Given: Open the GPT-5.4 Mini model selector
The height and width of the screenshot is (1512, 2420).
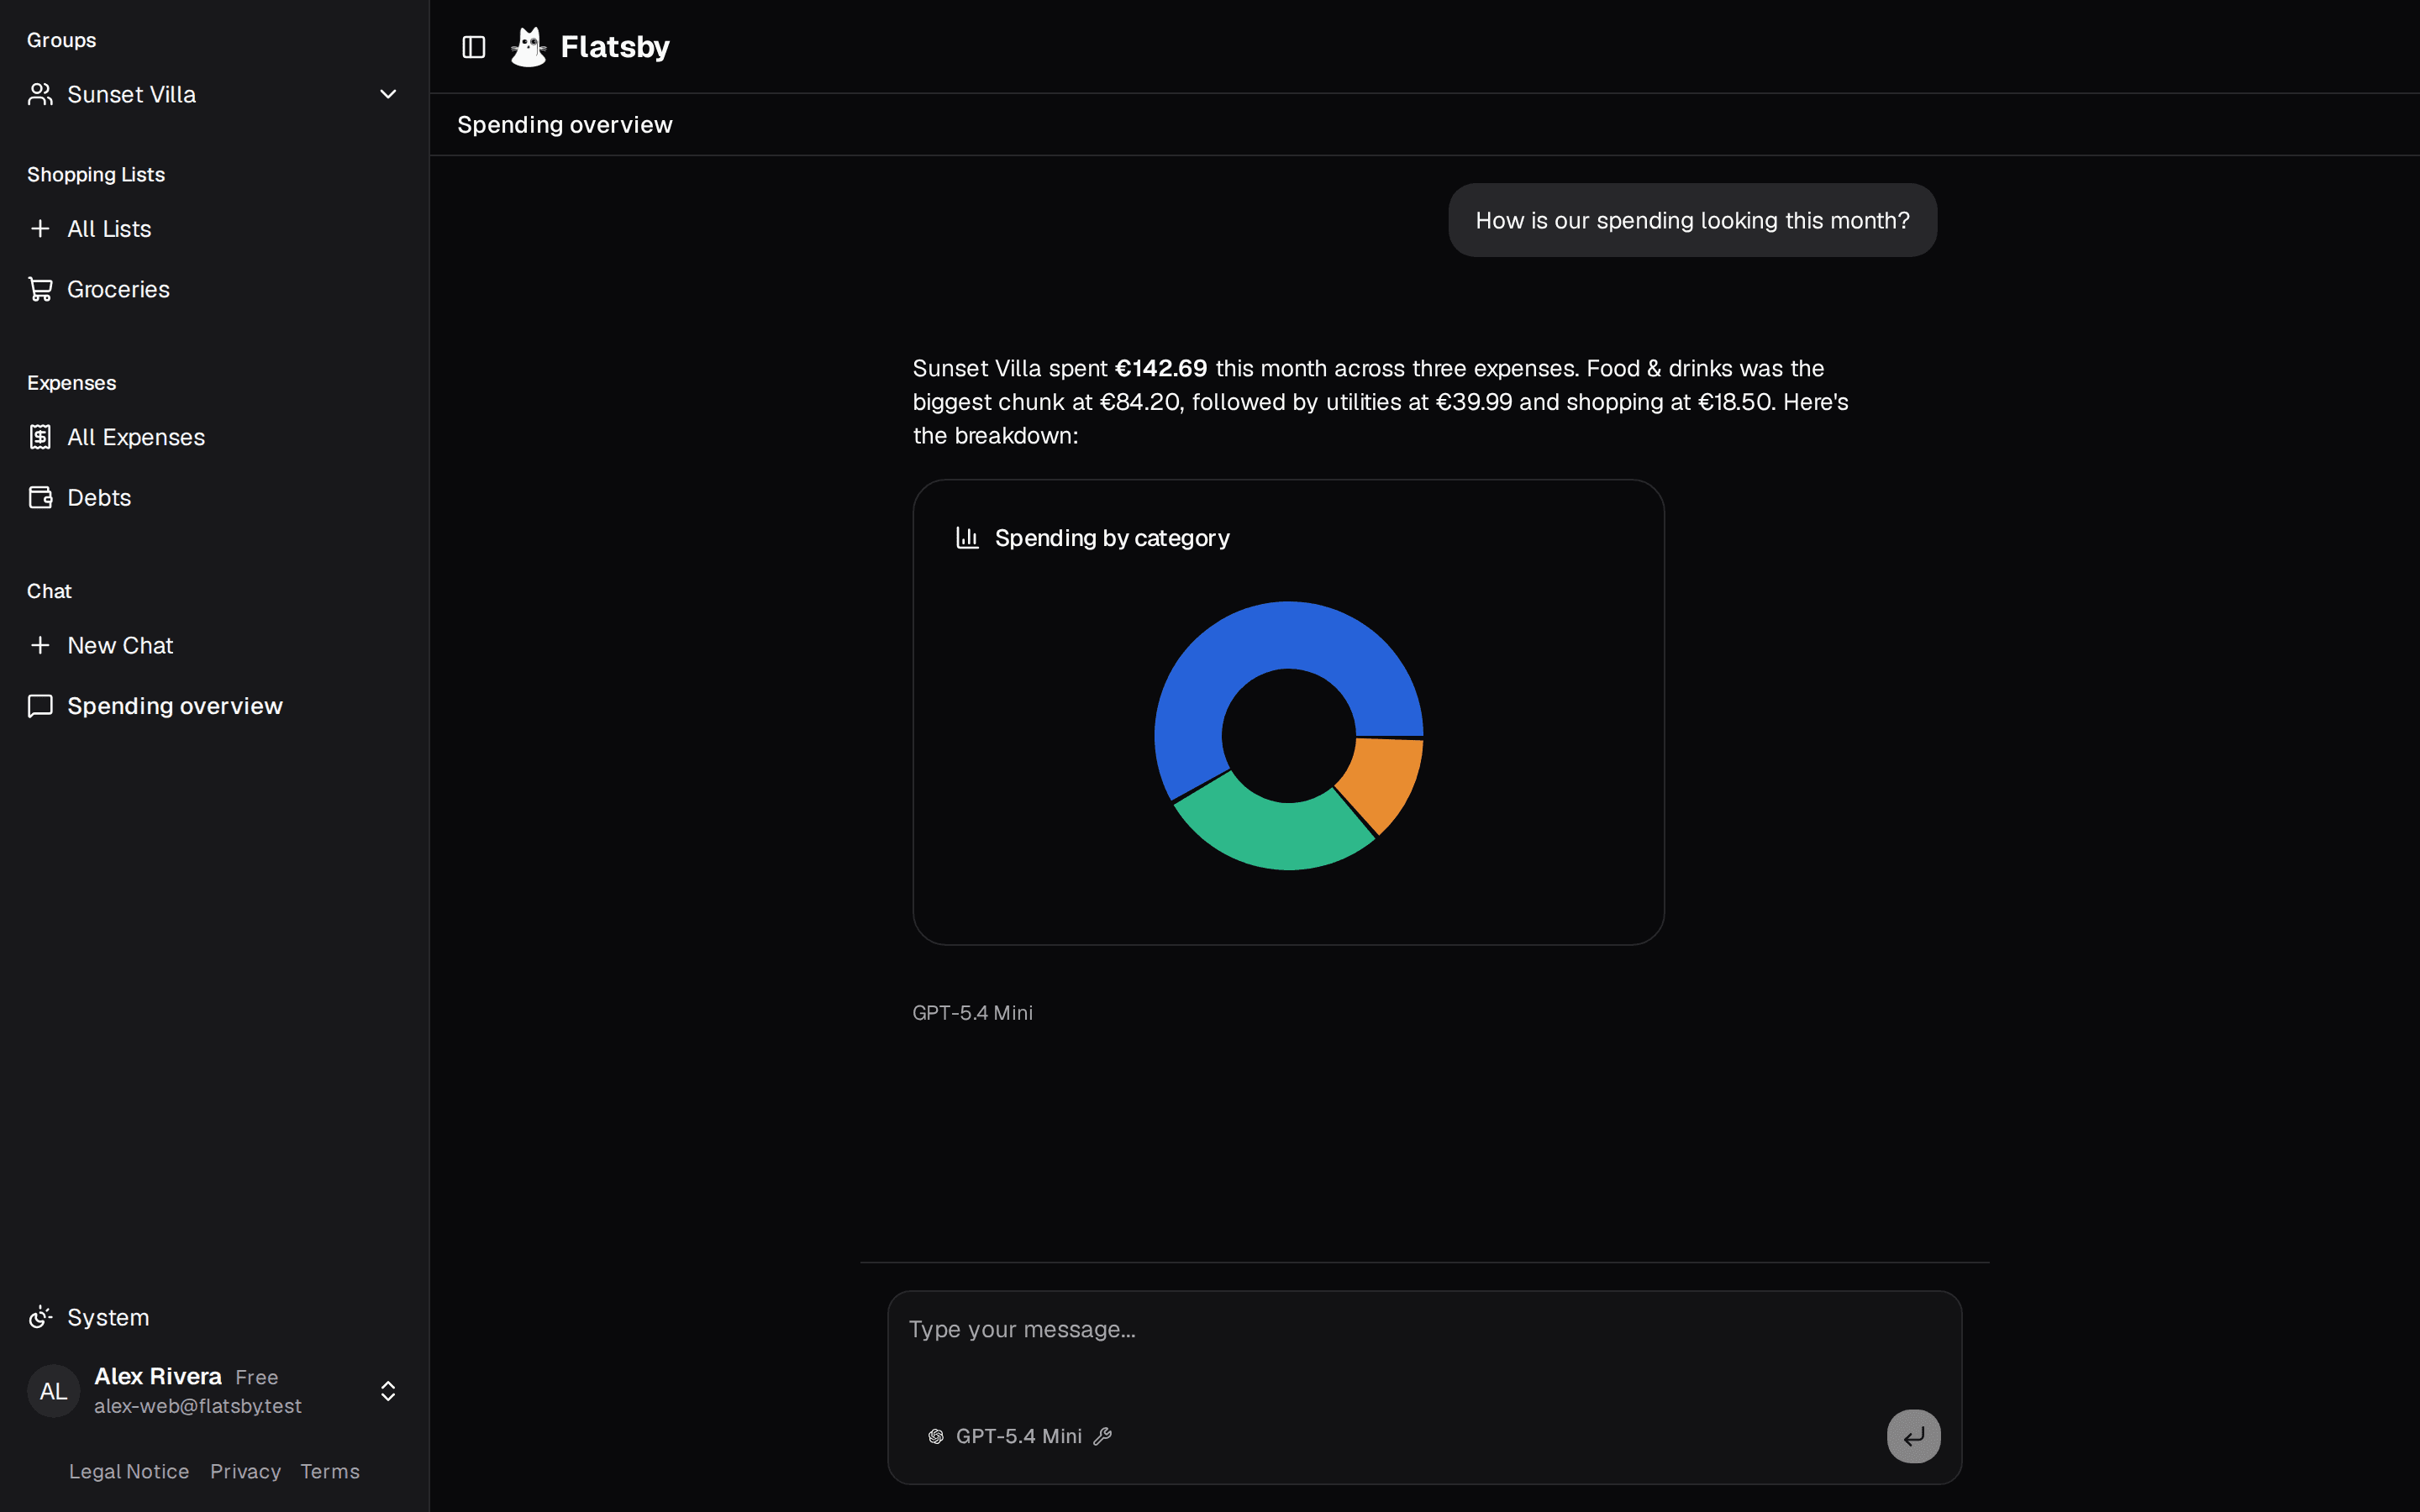Looking at the screenshot, I should (1019, 1436).
